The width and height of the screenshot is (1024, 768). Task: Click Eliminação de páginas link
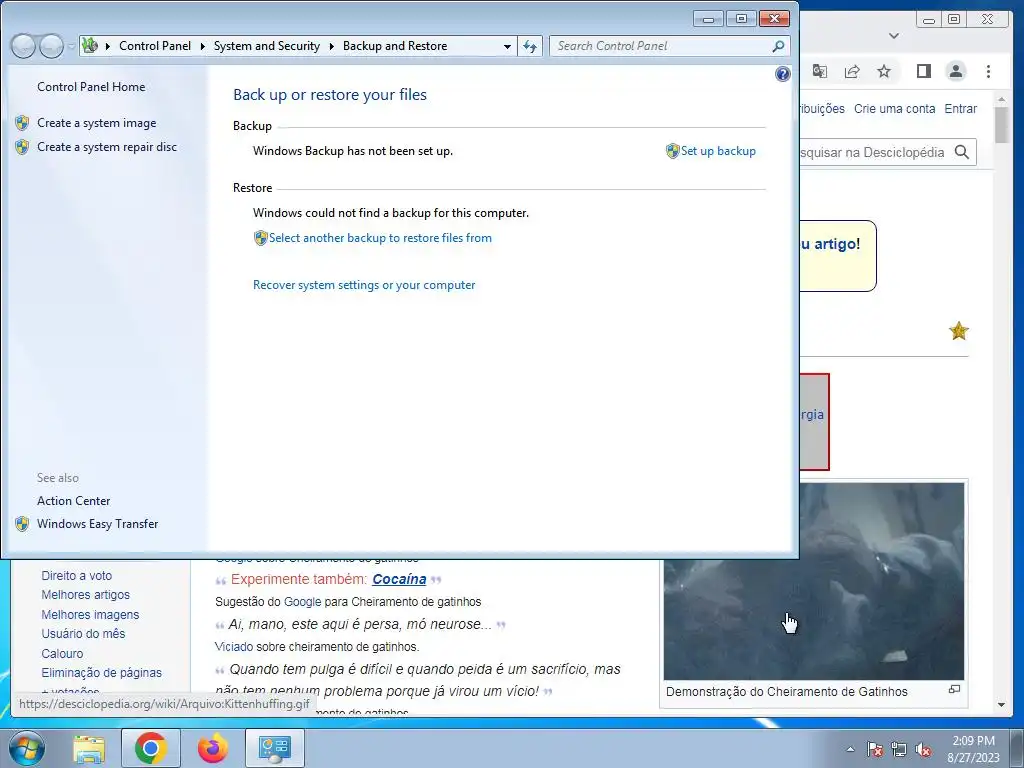point(101,673)
